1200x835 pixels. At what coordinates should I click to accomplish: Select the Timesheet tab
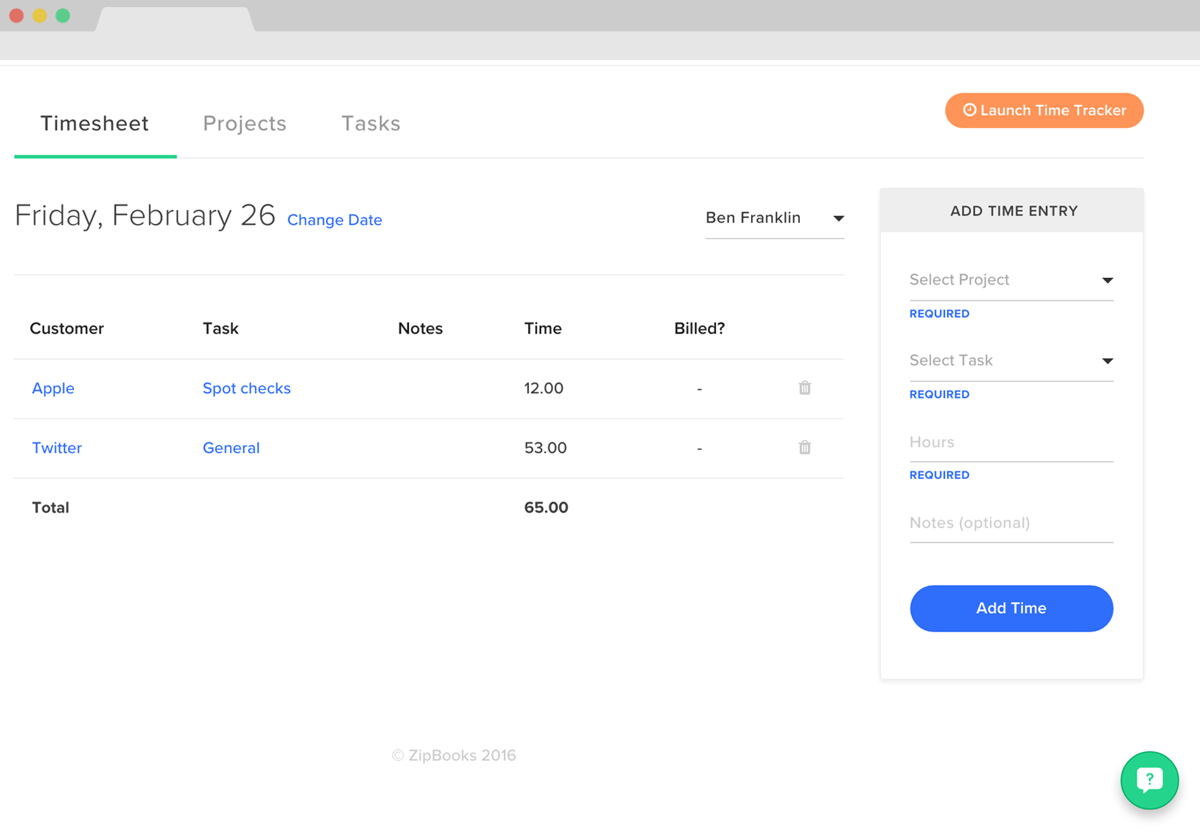tap(95, 123)
